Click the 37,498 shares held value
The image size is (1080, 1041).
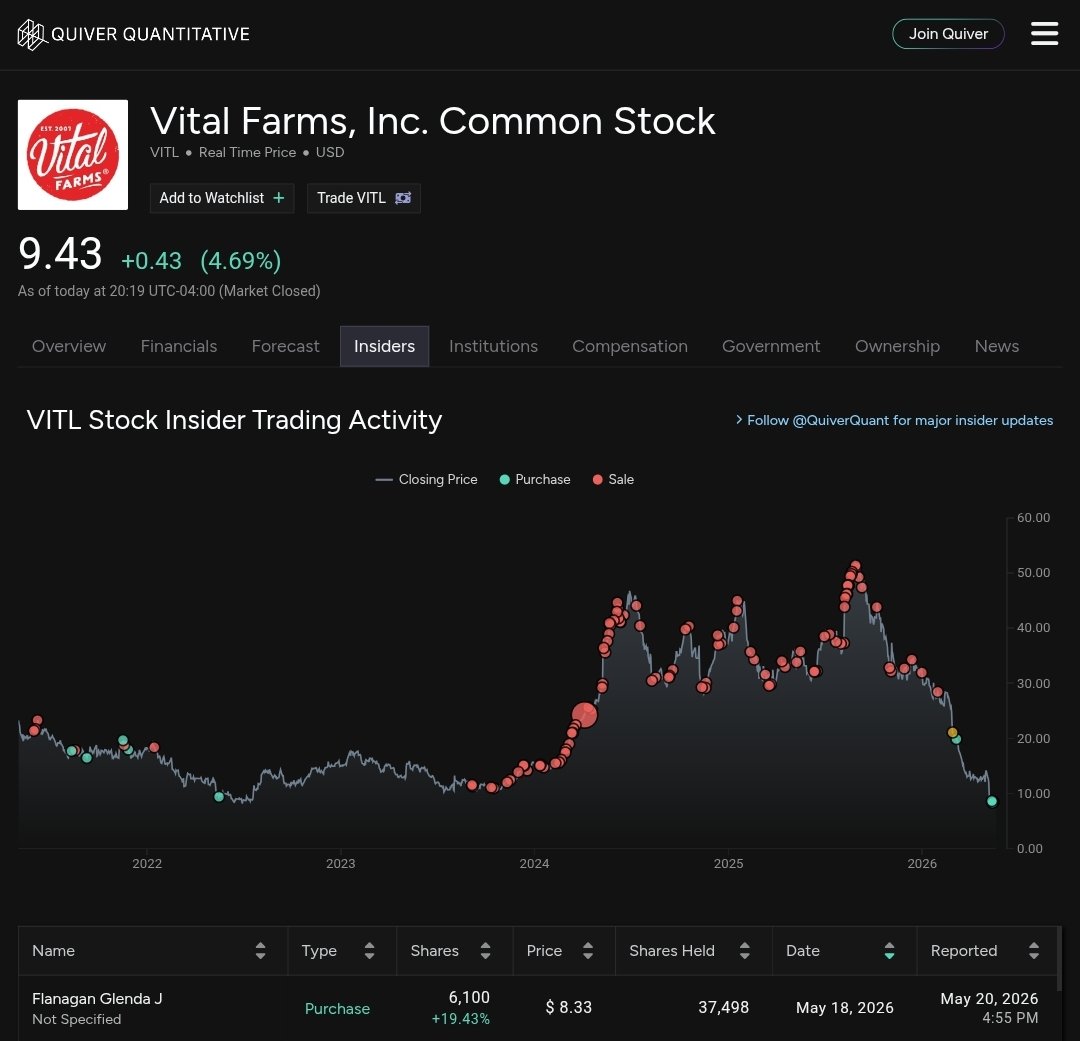723,1007
